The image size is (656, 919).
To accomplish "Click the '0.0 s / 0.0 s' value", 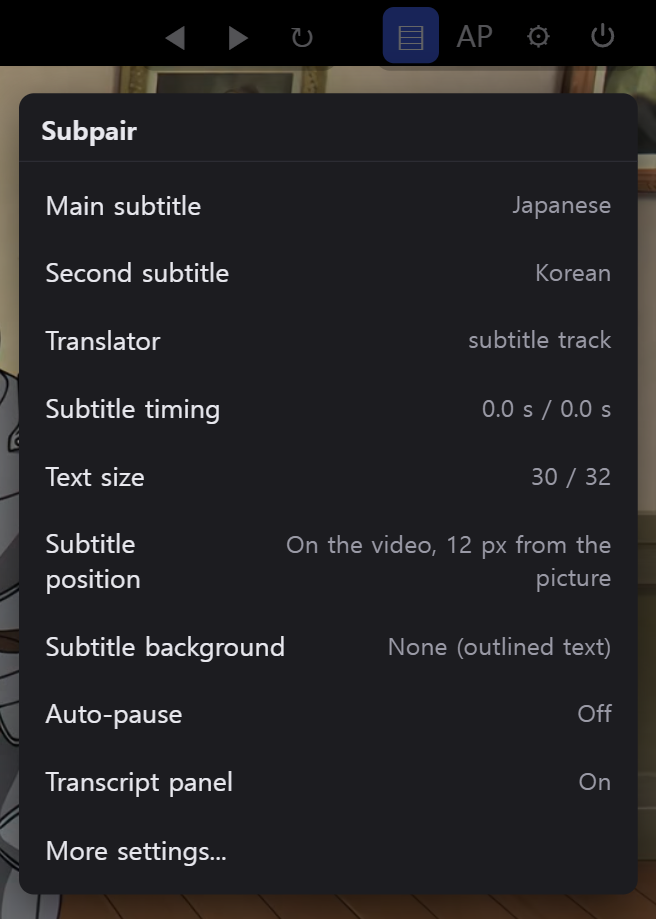I will coord(546,409).
